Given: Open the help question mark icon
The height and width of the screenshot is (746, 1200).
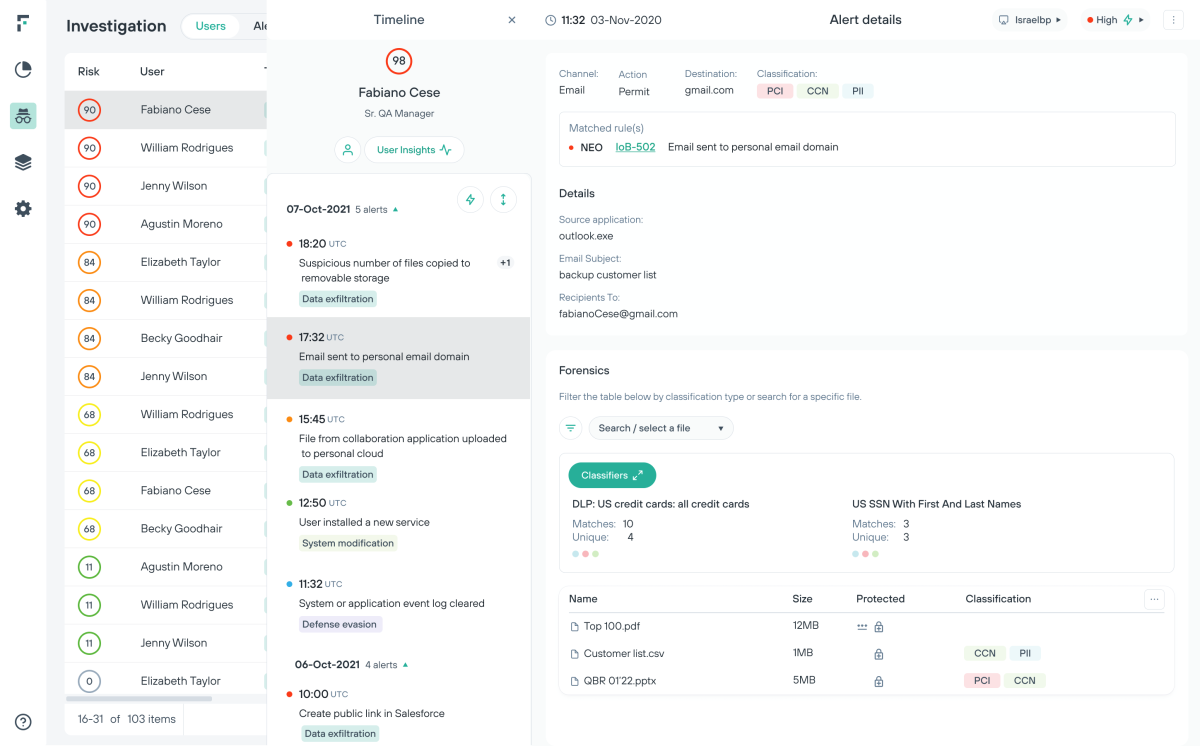Looking at the screenshot, I should click(x=23, y=722).
